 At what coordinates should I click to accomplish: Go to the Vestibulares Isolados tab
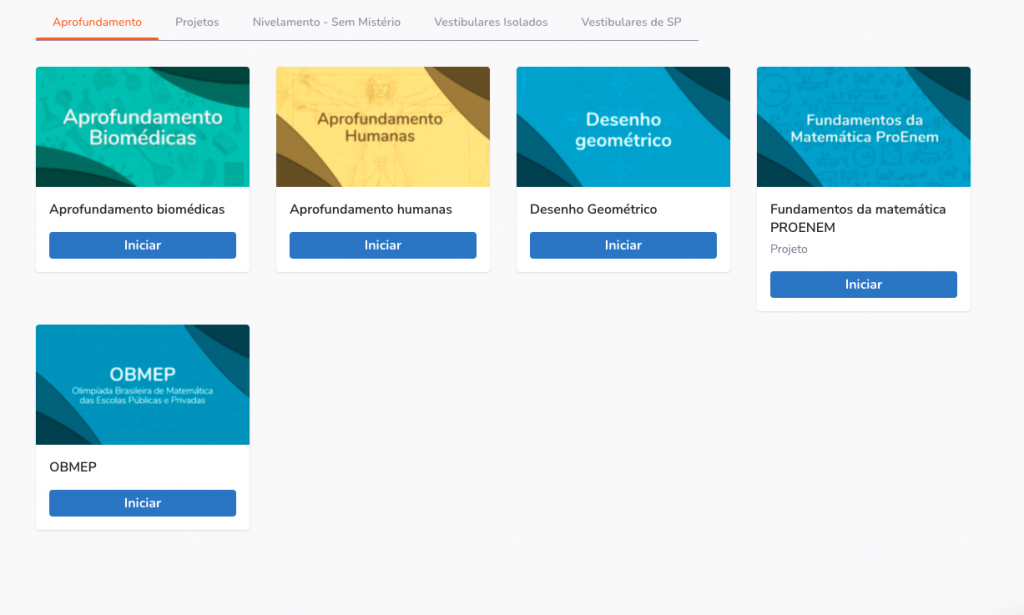tap(490, 22)
